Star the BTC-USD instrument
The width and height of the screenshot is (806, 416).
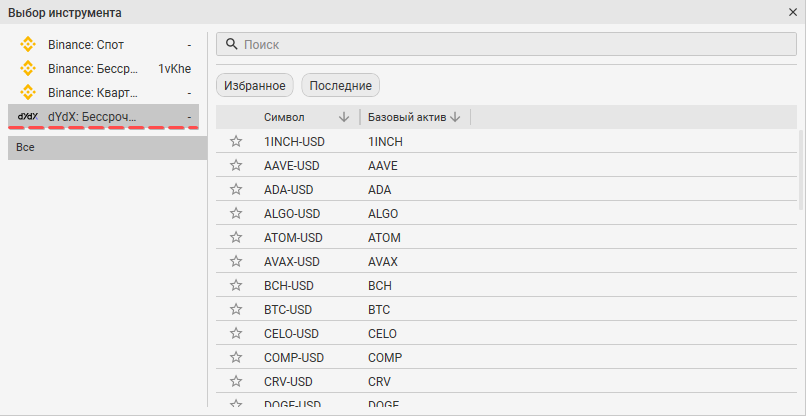click(236, 310)
